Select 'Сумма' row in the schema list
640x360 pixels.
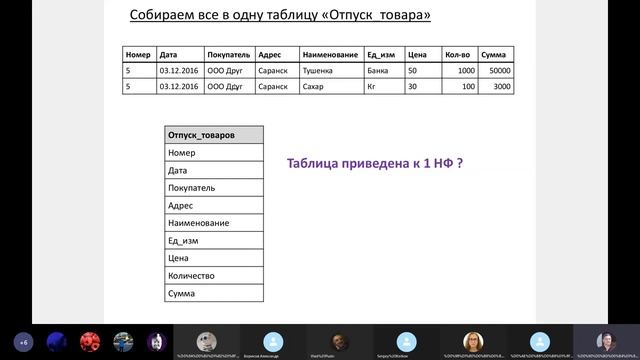coord(214,293)
